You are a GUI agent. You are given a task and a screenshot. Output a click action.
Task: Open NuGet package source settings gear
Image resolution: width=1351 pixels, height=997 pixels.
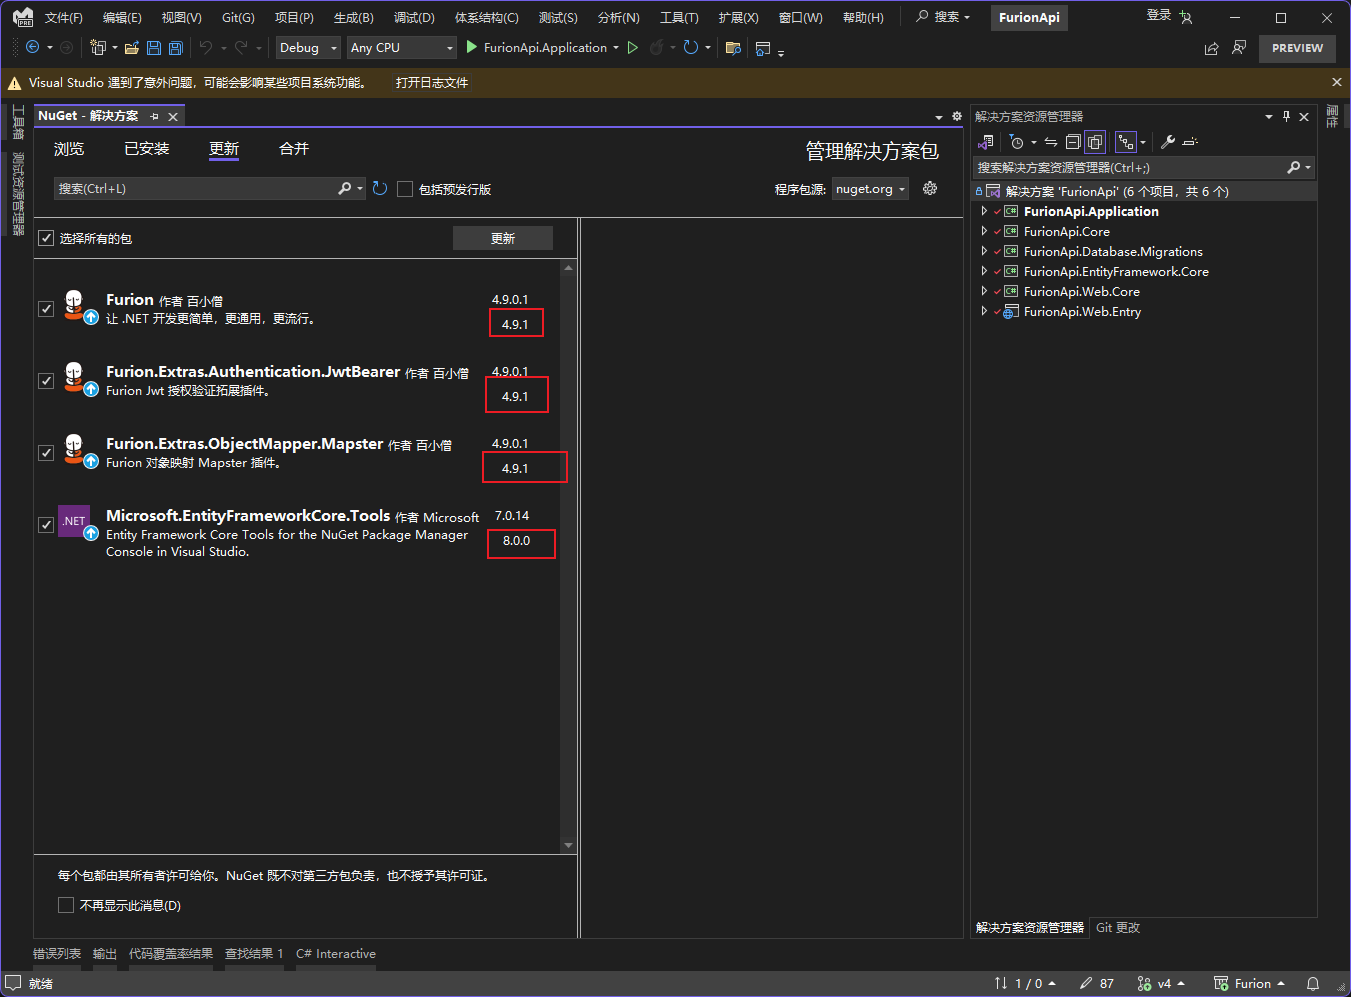930,189
